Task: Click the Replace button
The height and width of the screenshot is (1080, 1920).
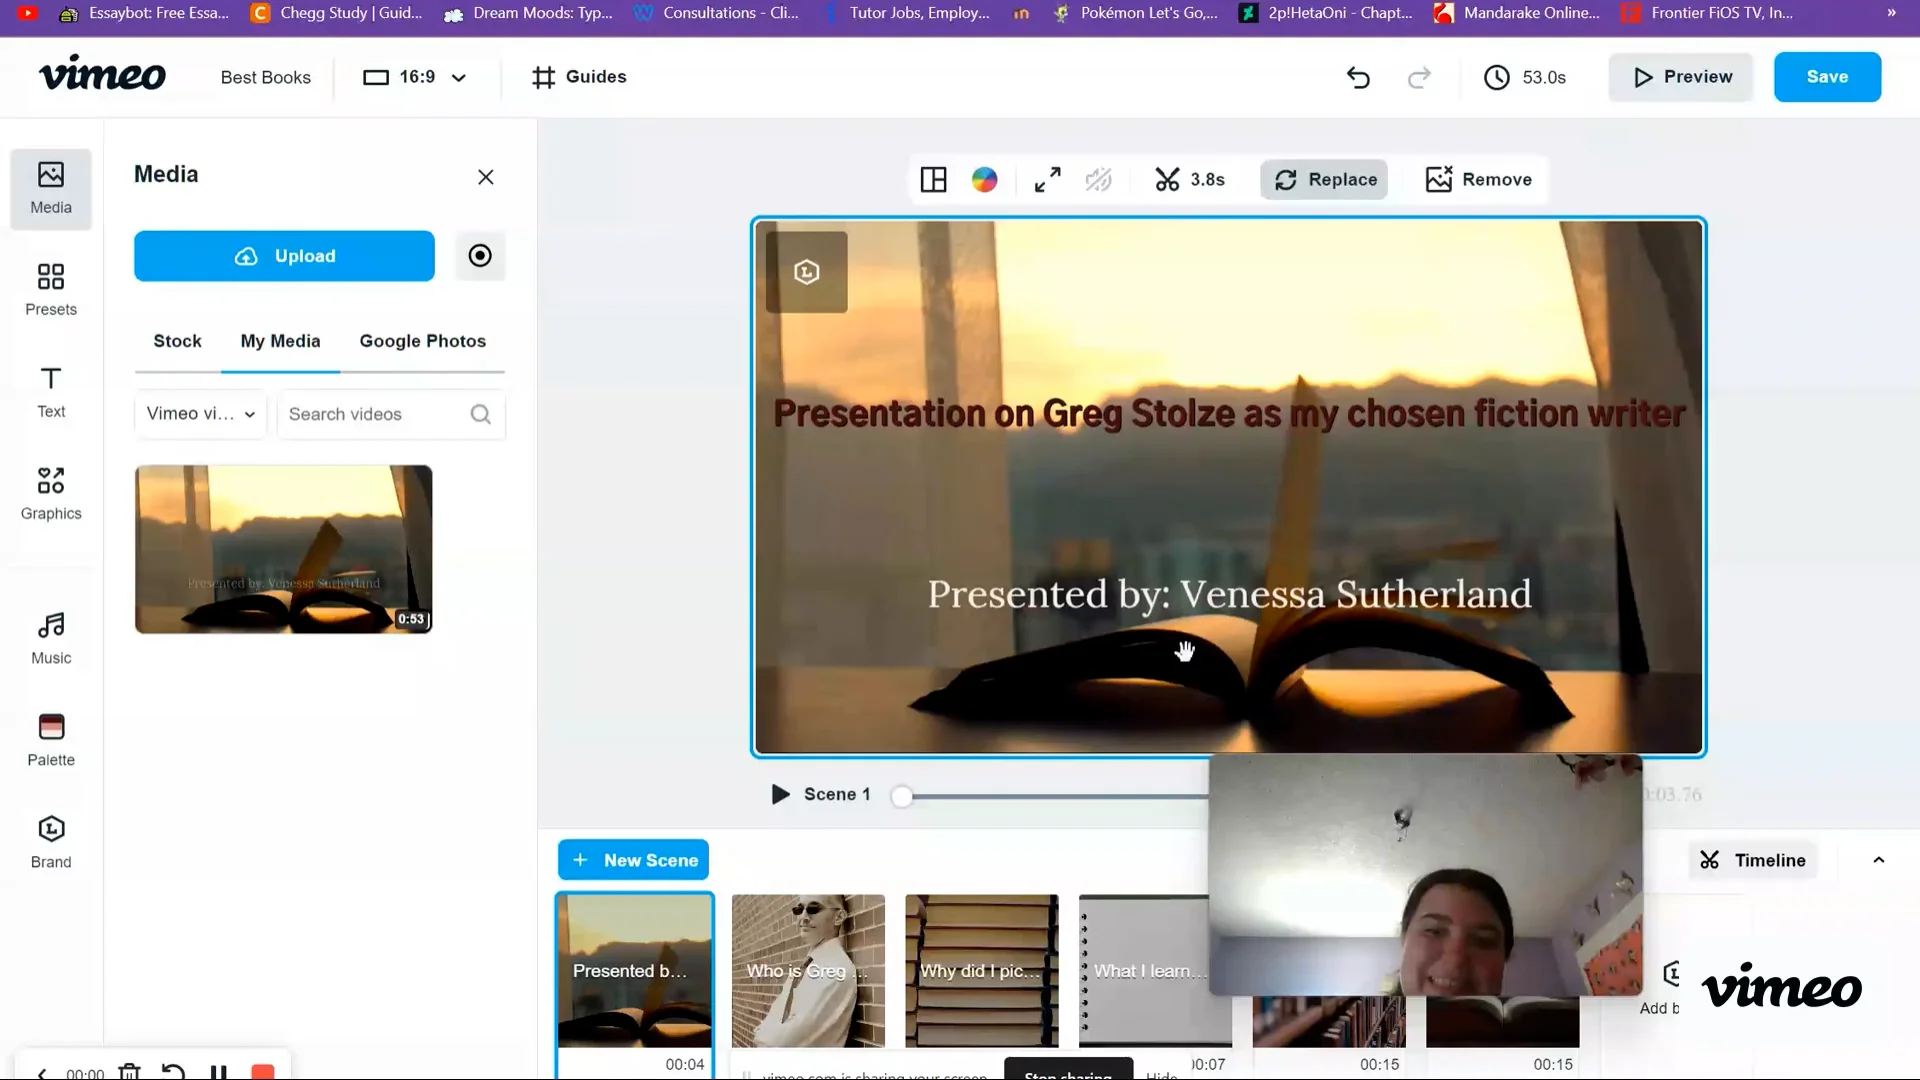Action: click(x=1324, y=180)
